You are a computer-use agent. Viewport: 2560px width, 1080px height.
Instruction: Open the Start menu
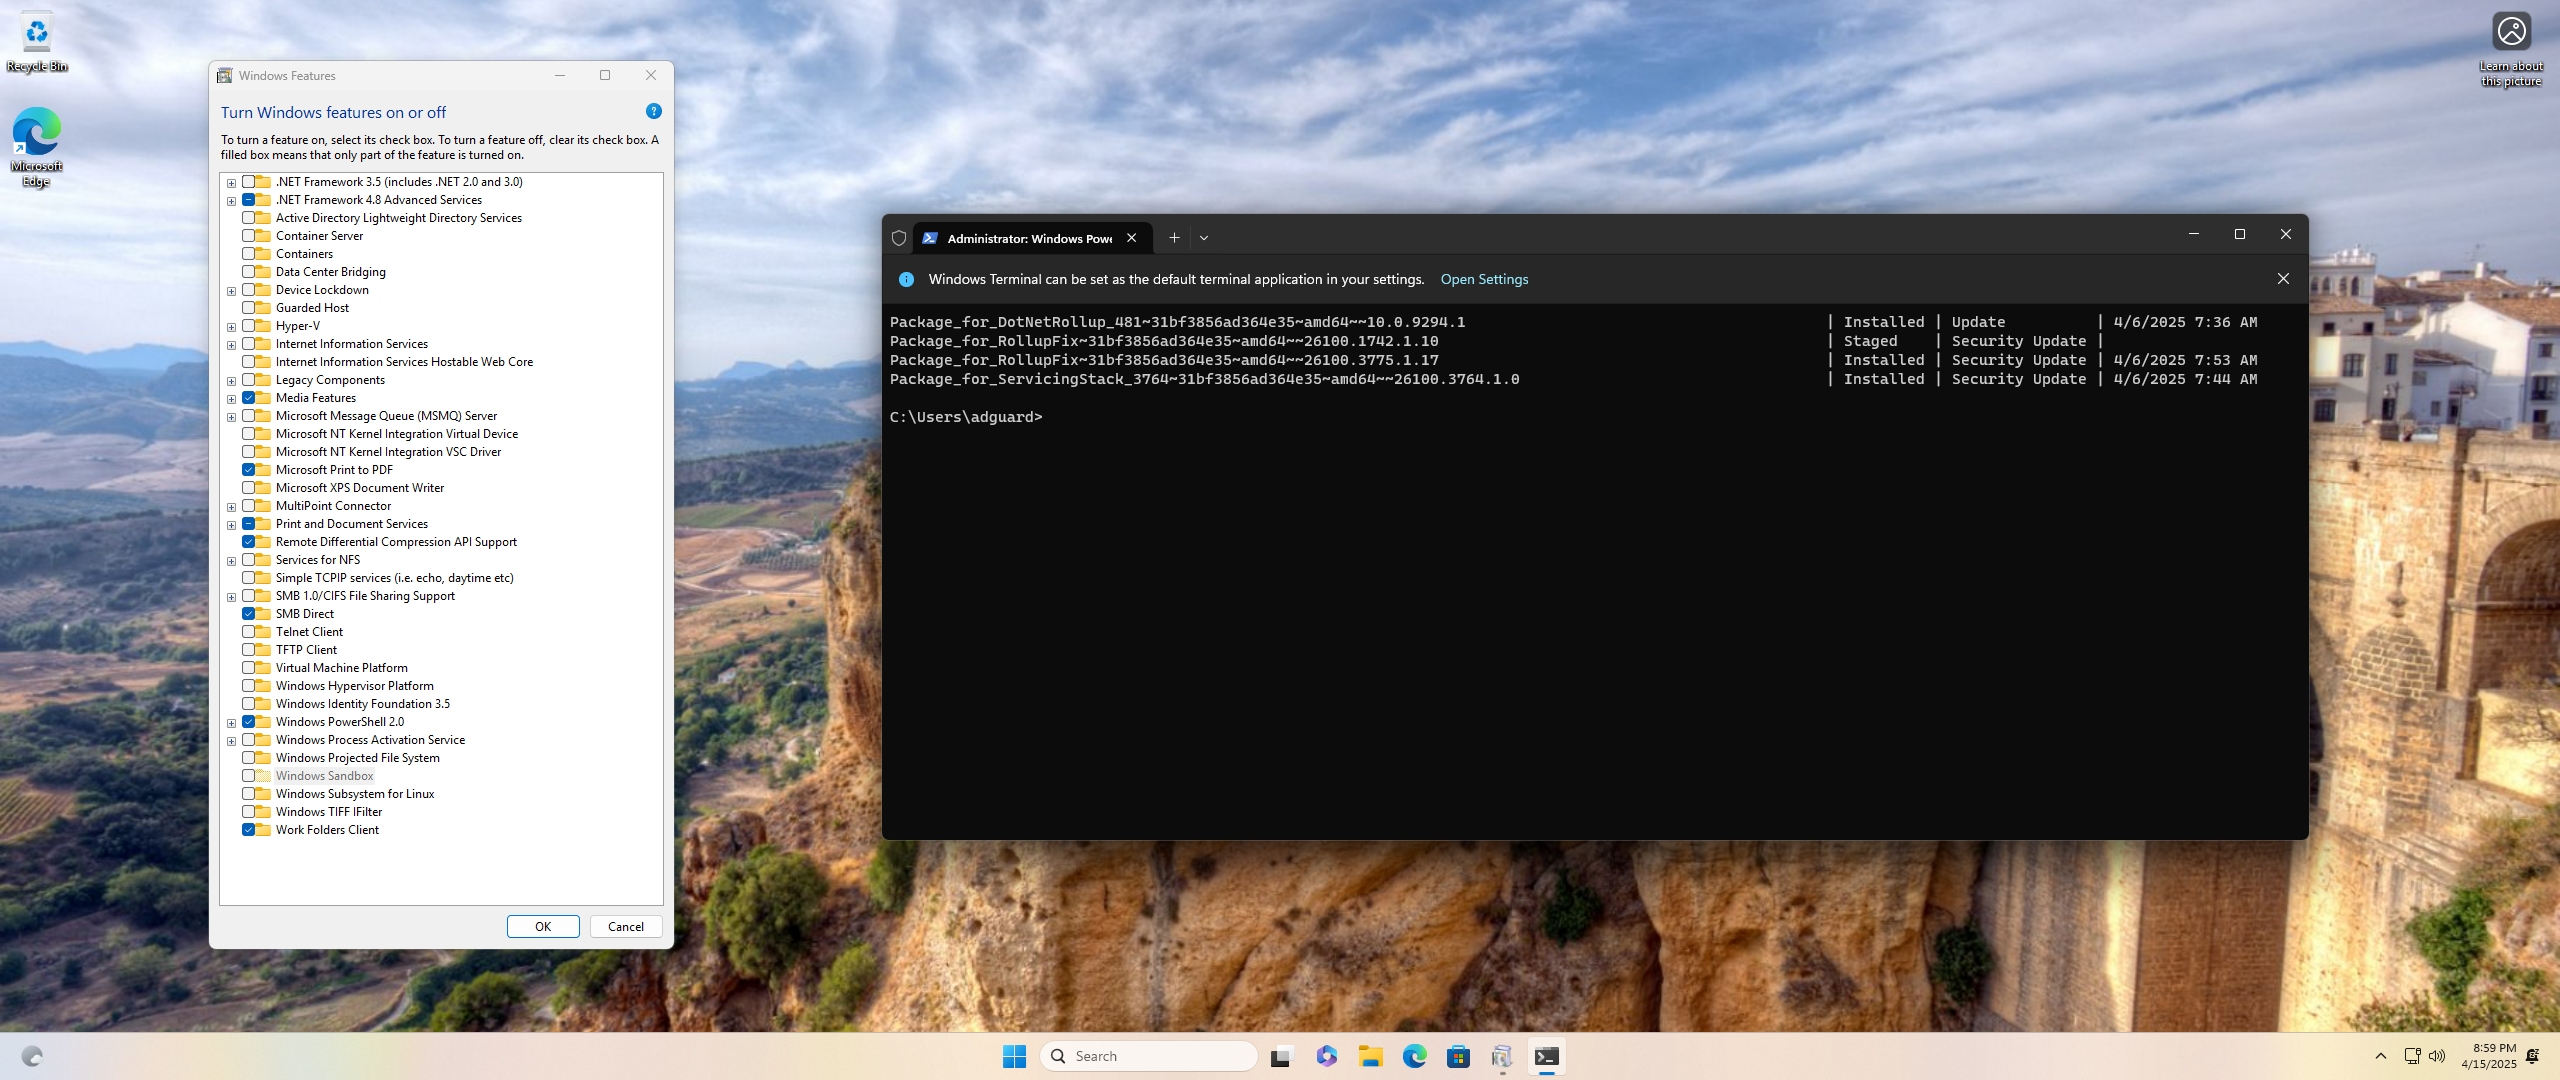tap(1013, 1055)
